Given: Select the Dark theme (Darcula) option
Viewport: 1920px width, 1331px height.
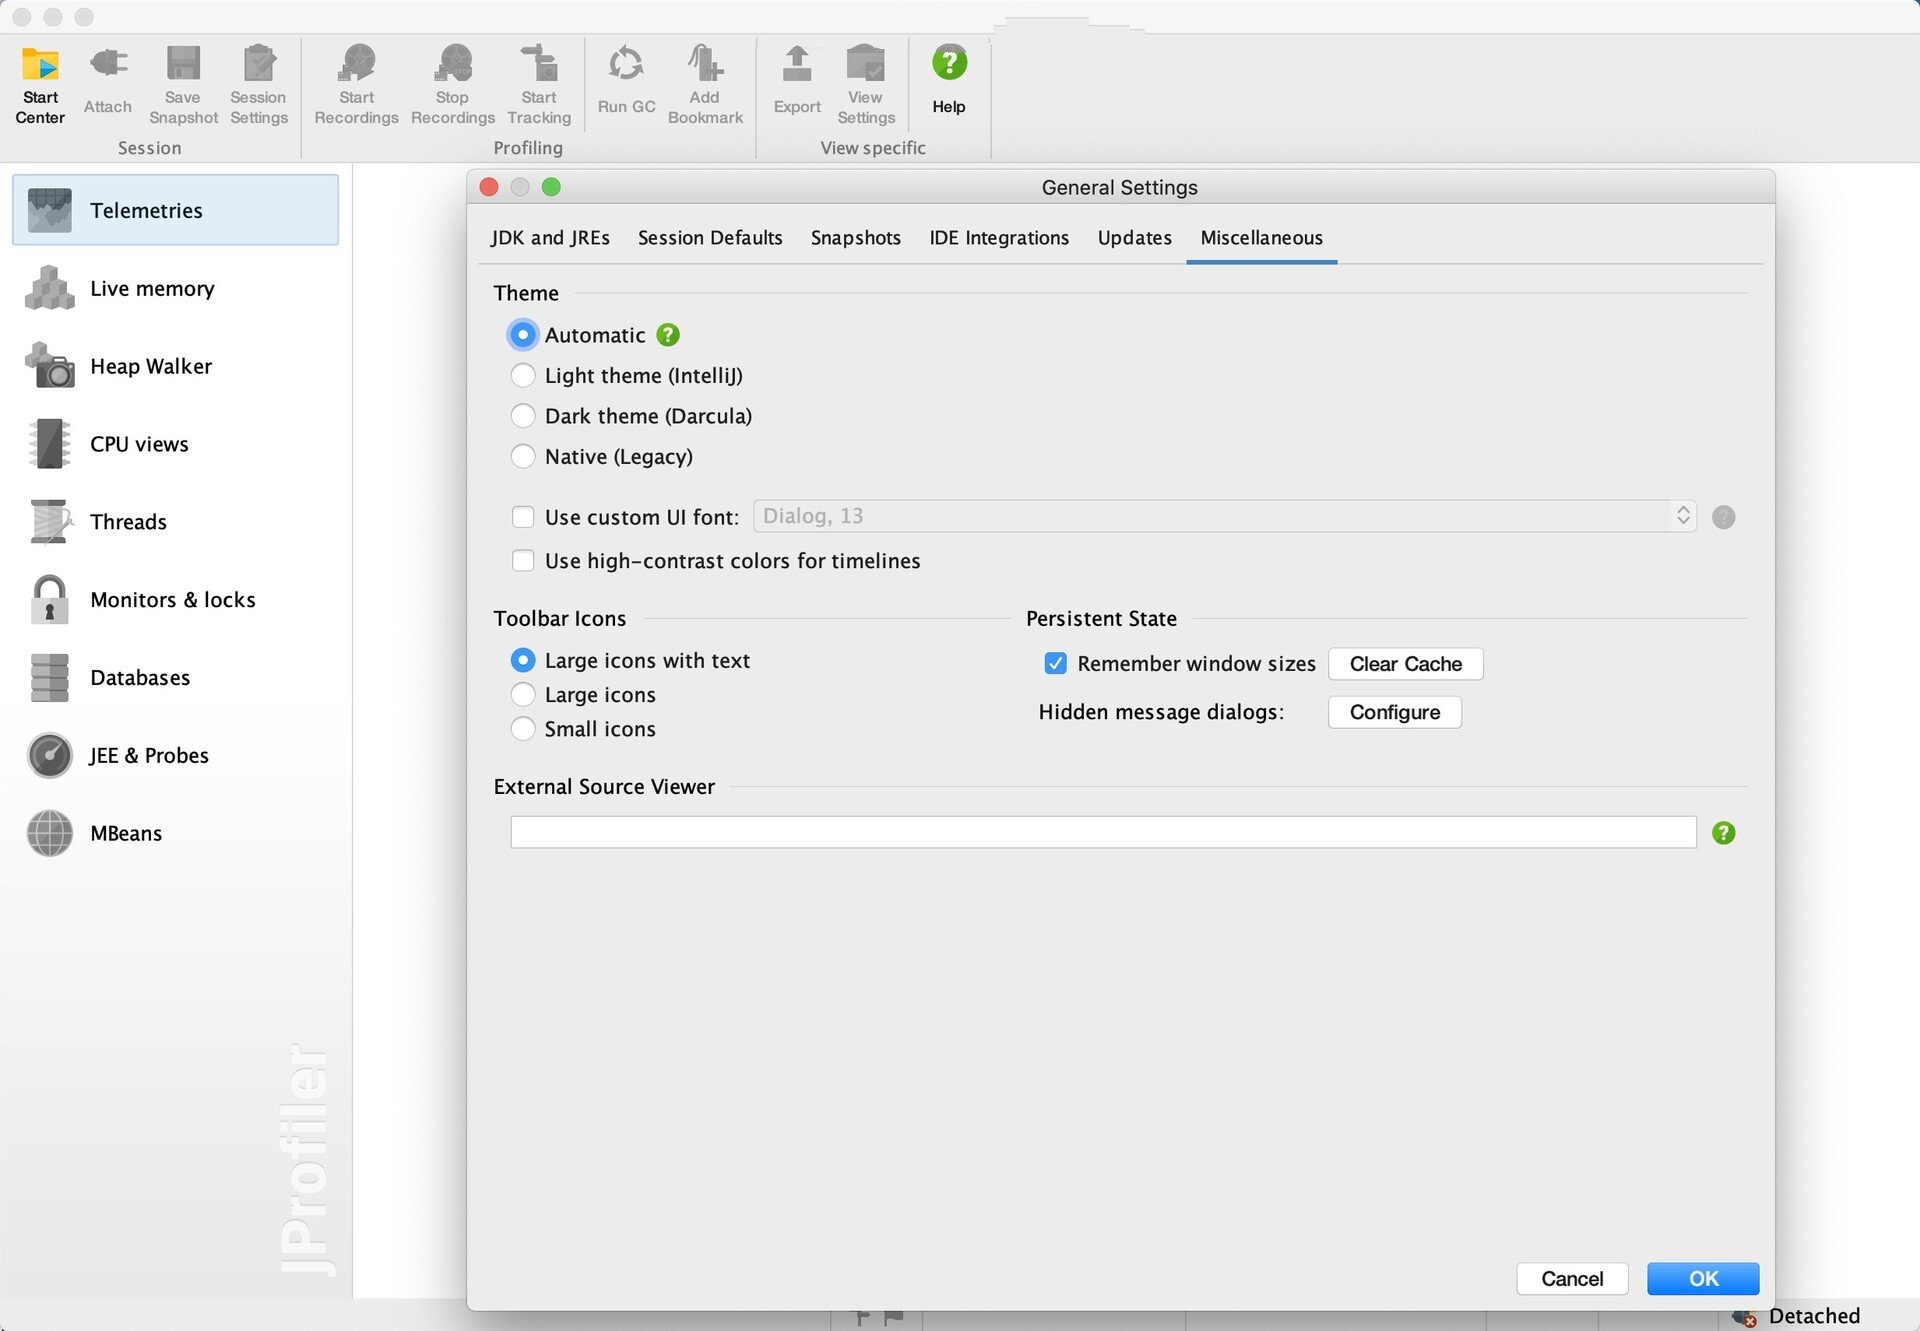Looking at the screenshot, I should [x=523, y=415].
